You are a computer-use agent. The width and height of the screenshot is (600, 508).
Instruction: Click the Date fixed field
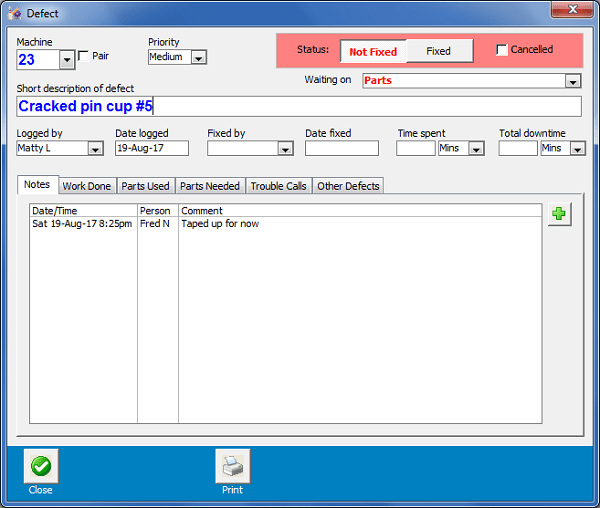(x=342, y=148)
